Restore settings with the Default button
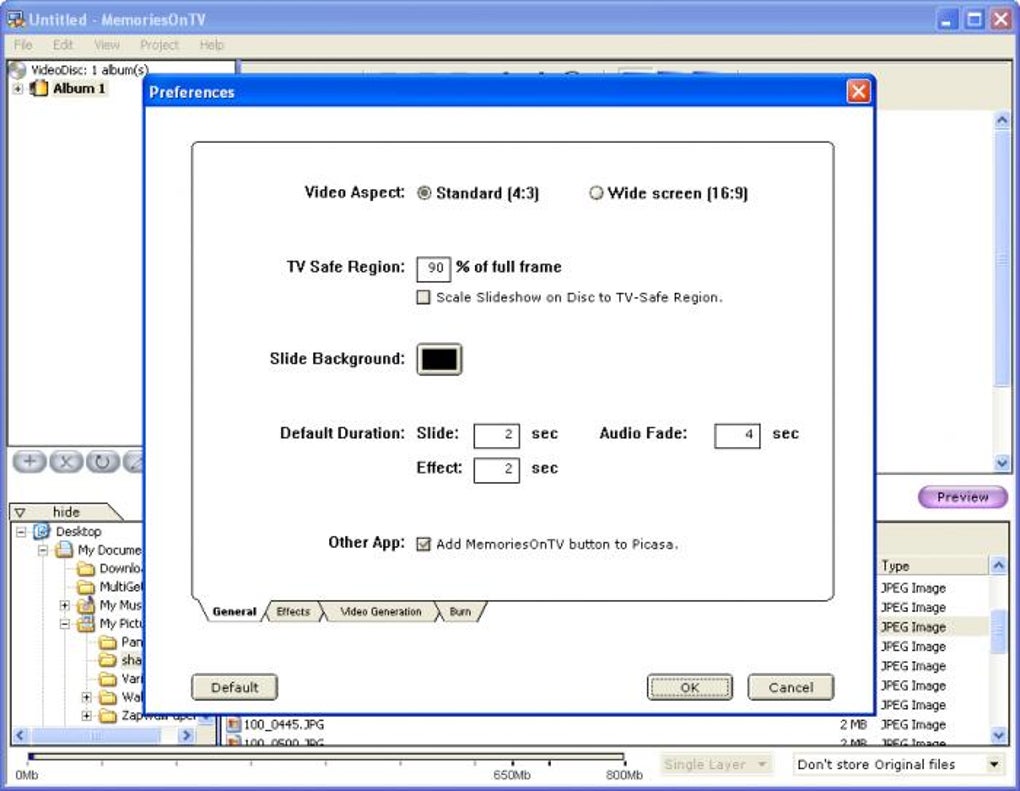Image resolution: width=1020 pixels, height=791 pixels. (235, 687)
